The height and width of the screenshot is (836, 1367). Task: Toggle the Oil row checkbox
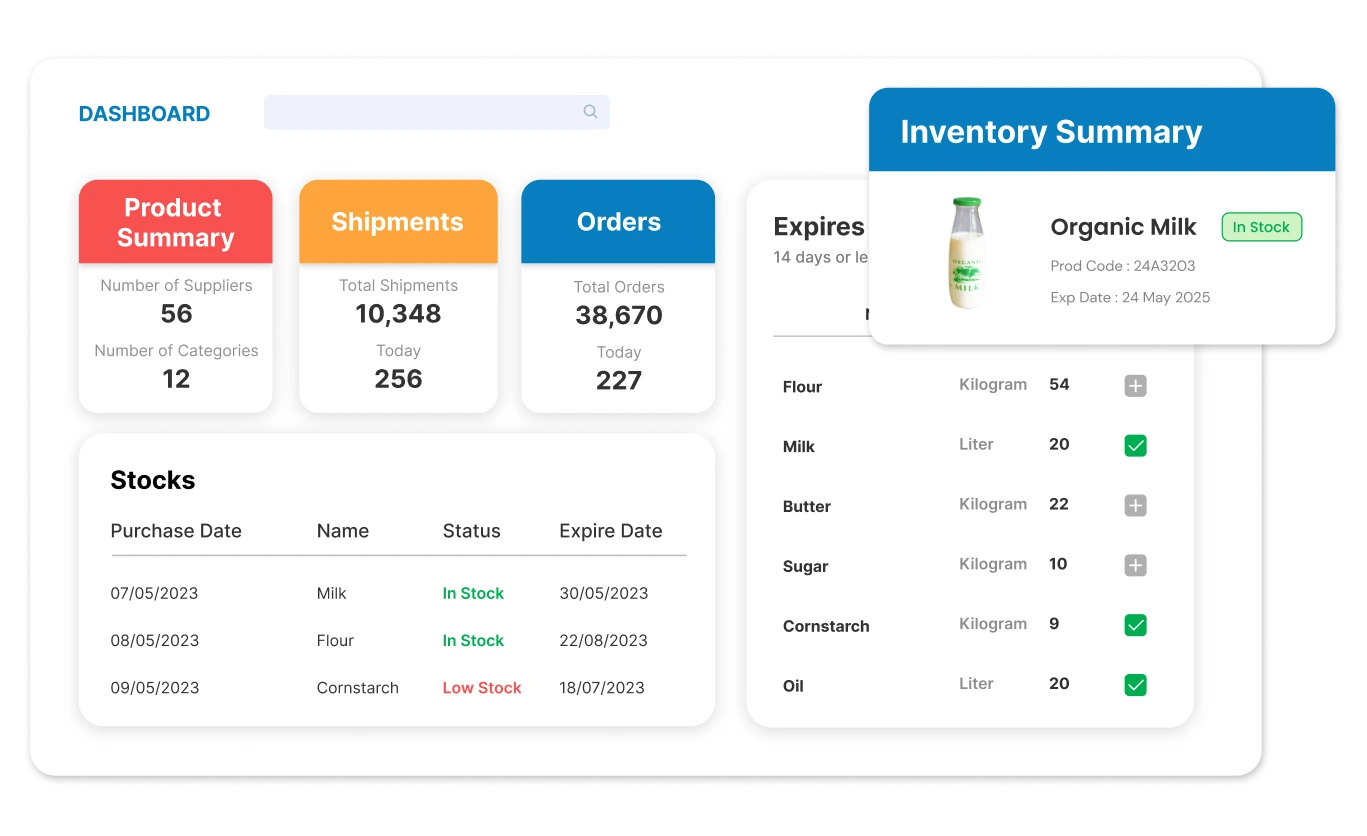1135,686
